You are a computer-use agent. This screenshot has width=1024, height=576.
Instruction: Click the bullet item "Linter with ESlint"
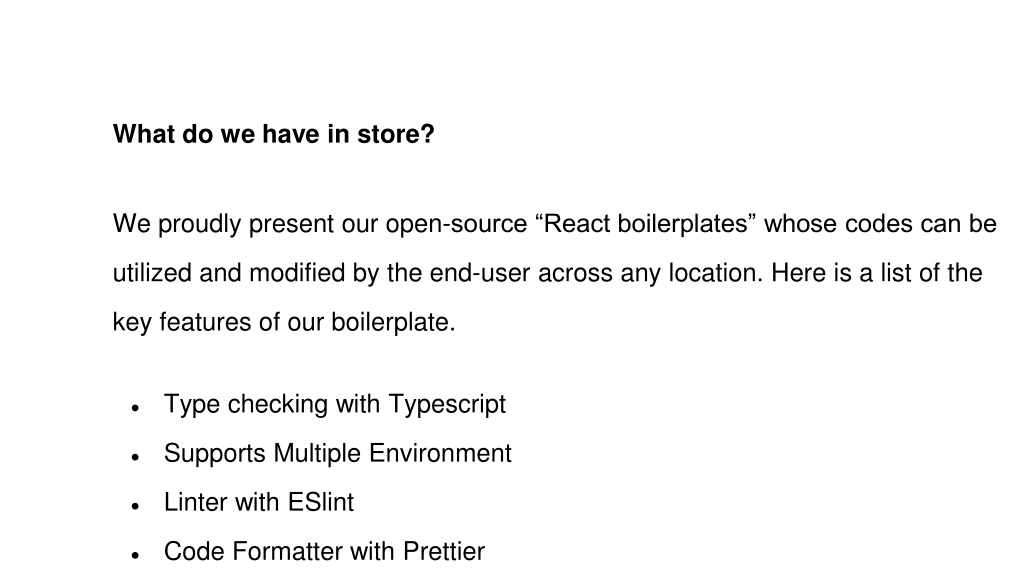point(259,502)
